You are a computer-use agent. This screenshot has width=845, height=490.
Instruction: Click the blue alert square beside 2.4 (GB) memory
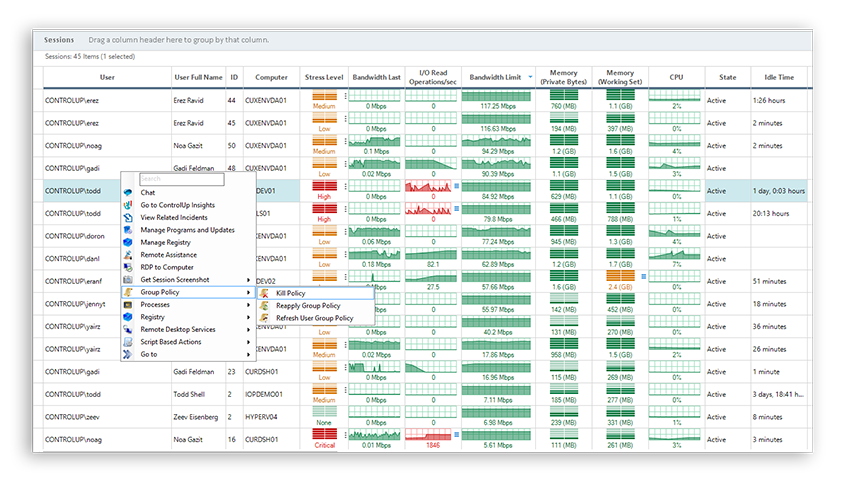pos(643,276)
